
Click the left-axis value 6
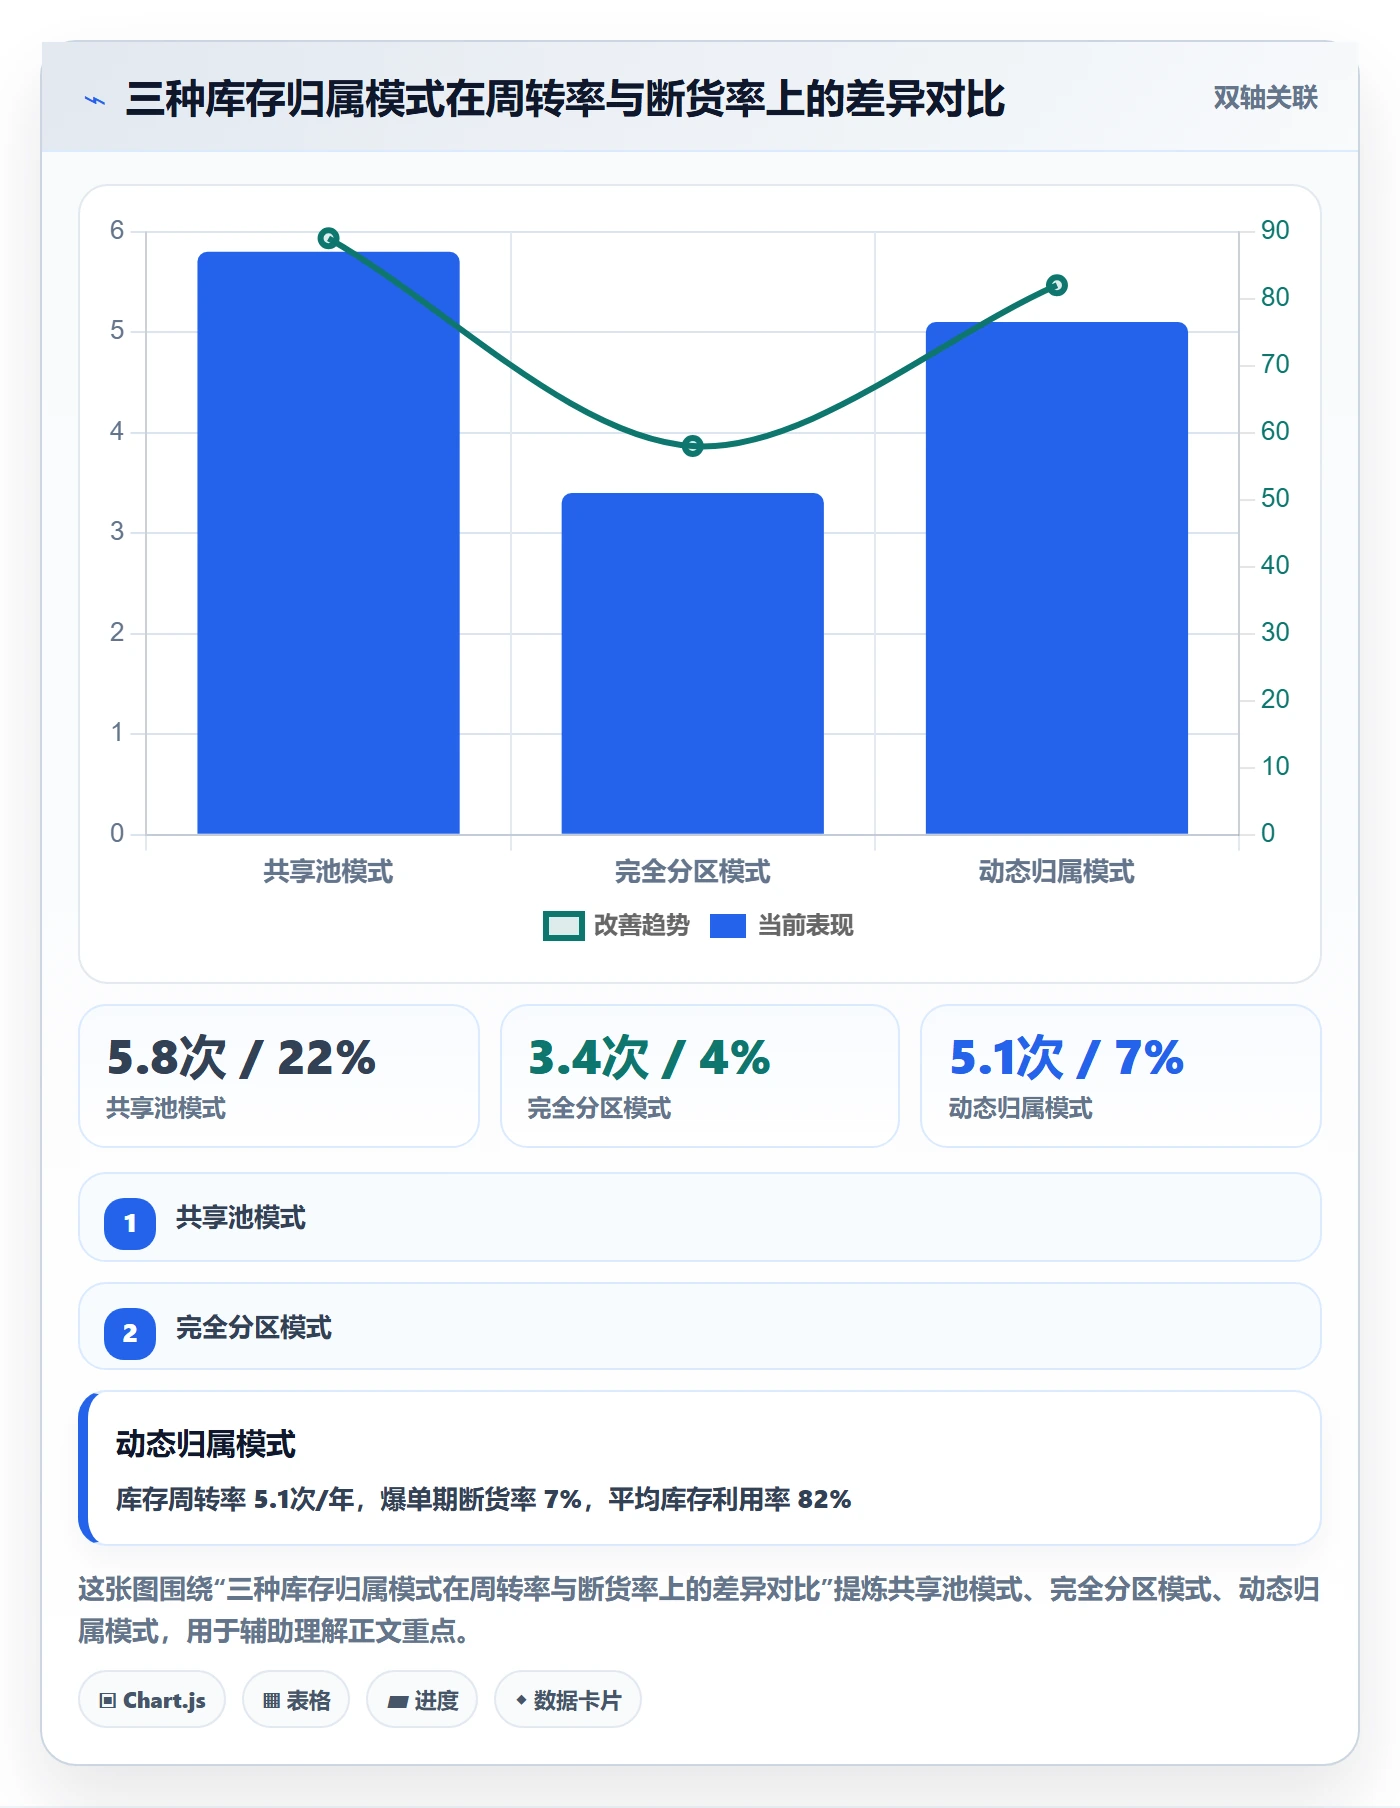[117, 230]
